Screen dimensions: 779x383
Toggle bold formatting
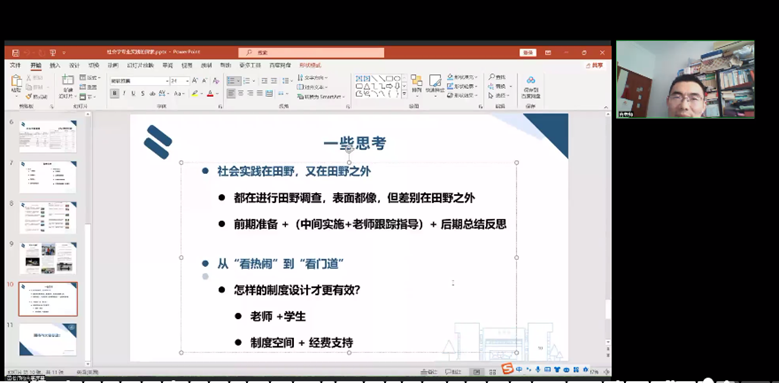coord(115,93)
